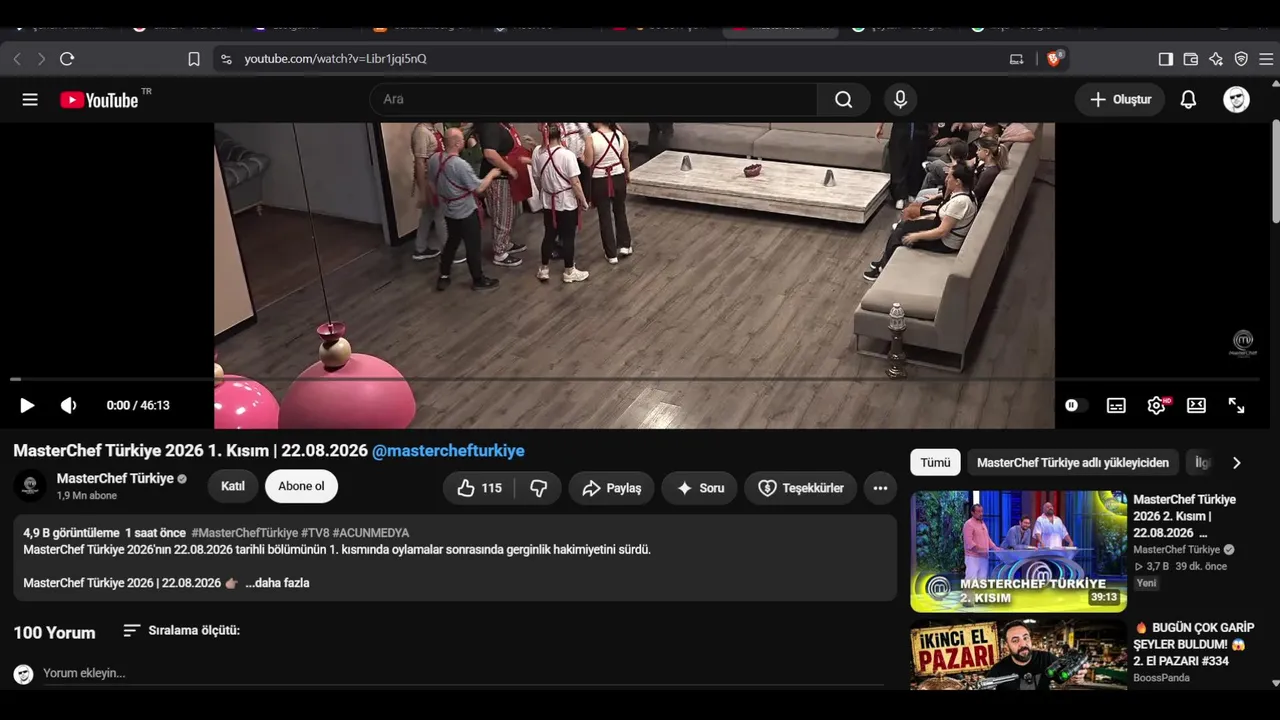Click Katıl to join the channel
Image resolution: width=1280 pixels, height=720 pixels.
click(x=233, y=487)
